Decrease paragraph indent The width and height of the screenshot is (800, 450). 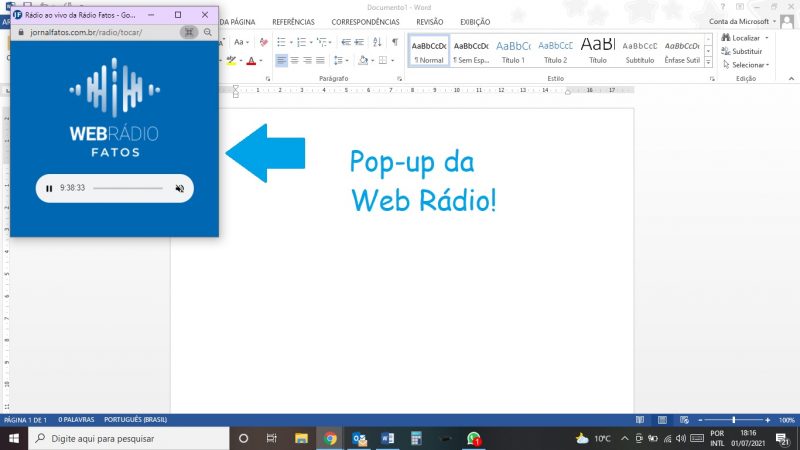(346, 42)
